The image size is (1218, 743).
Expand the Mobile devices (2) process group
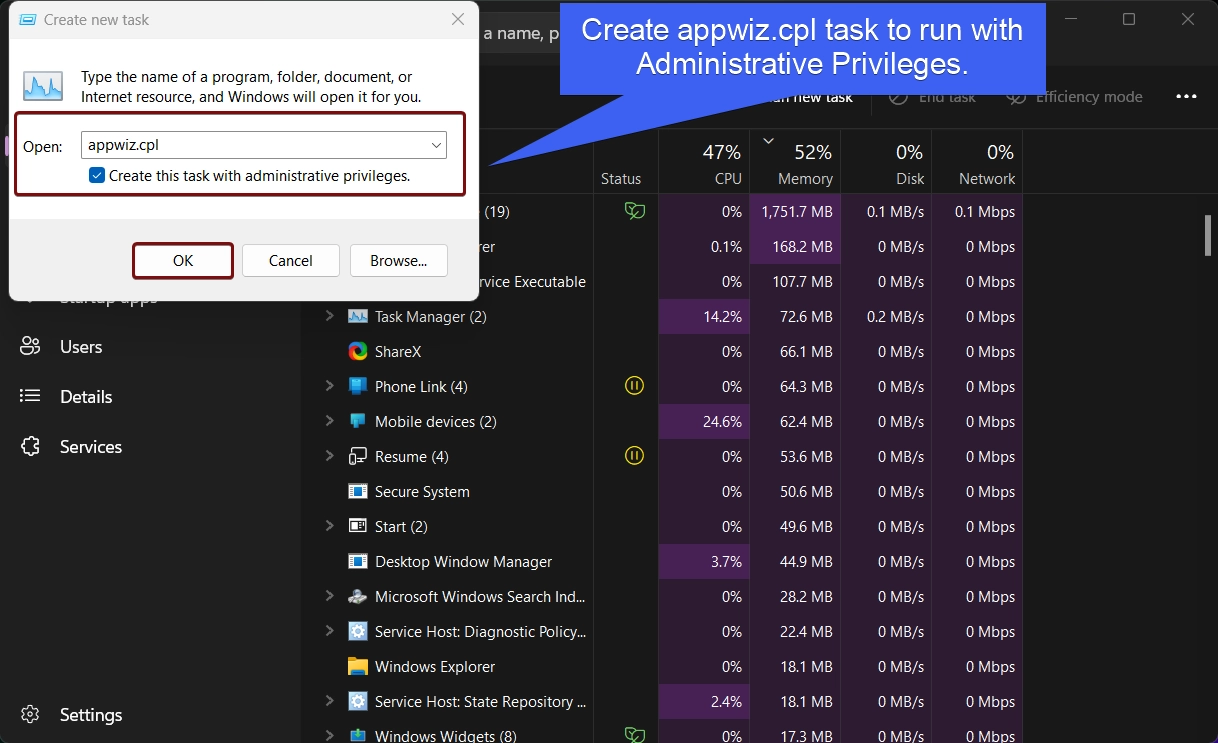tap(329, 421)
